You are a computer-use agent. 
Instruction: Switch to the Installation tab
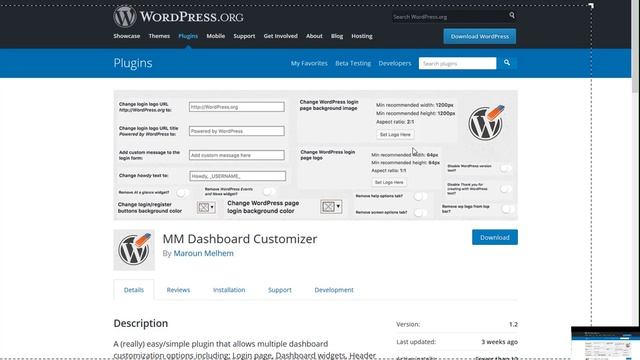tap(229, 290)
